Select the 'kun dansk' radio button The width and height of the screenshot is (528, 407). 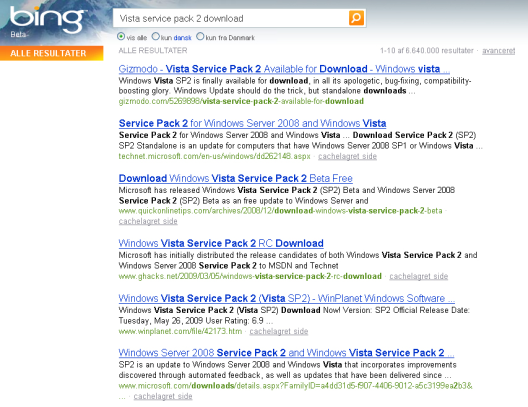[x=156, y=36]
